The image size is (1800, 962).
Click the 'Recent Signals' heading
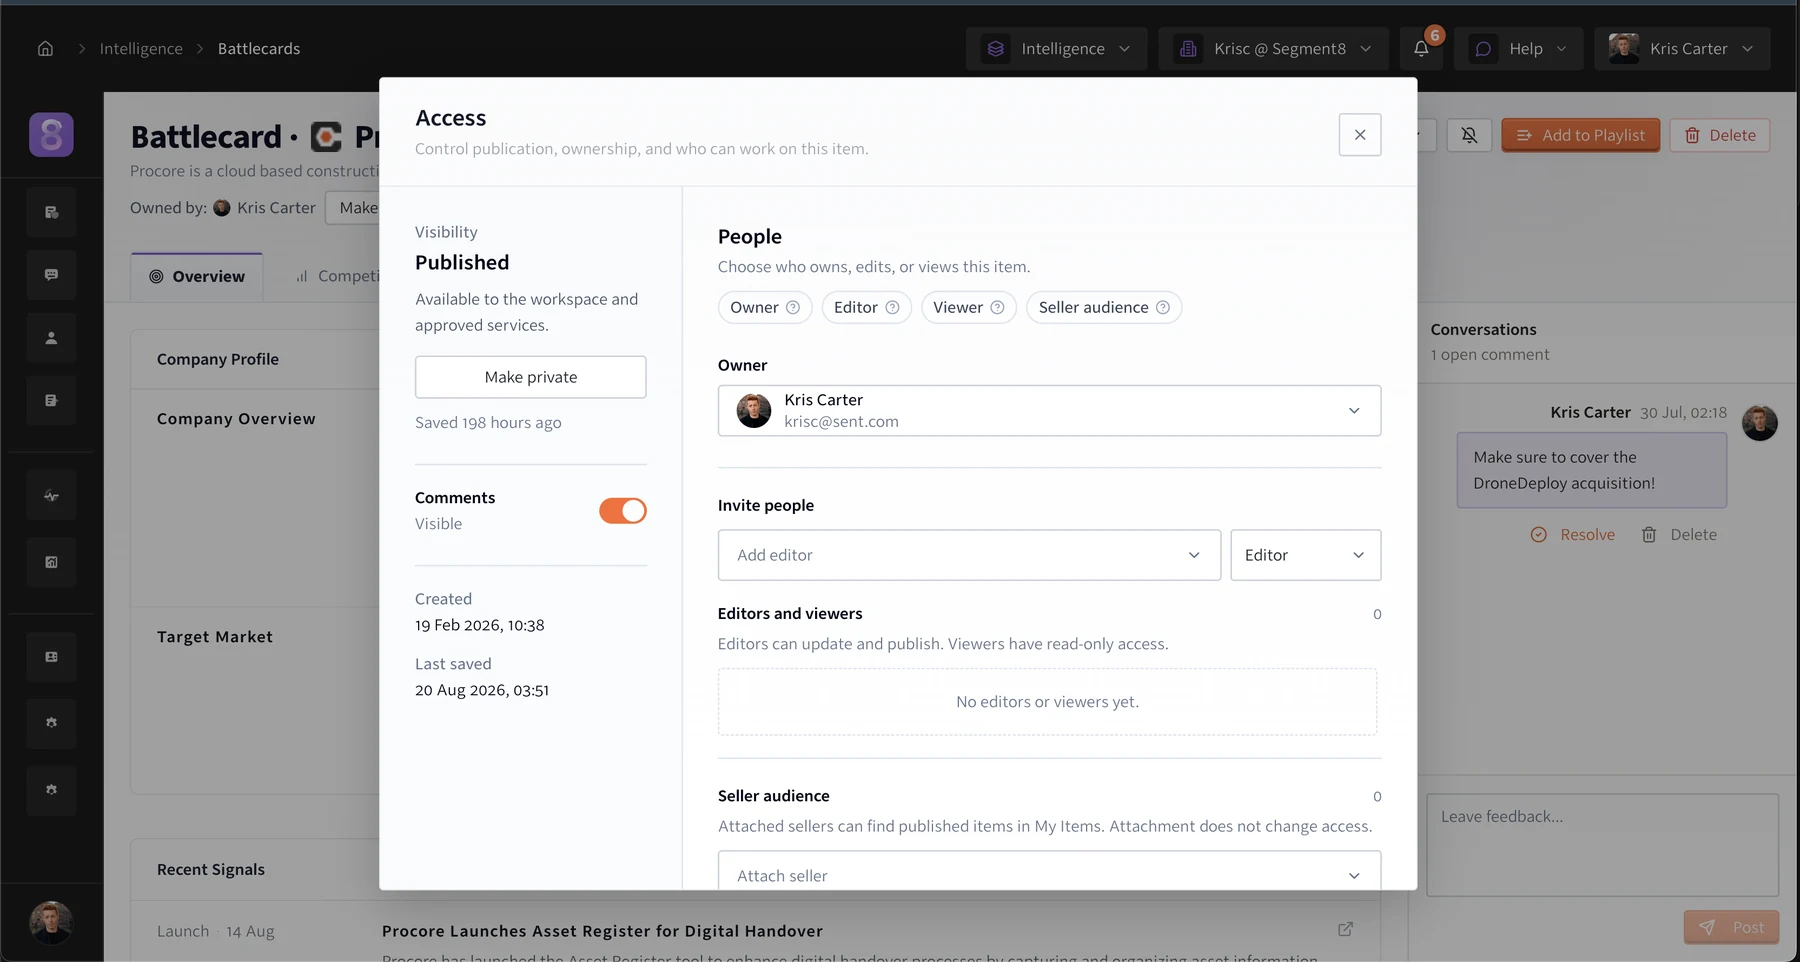pyautogui.click(x=211, y=869)
